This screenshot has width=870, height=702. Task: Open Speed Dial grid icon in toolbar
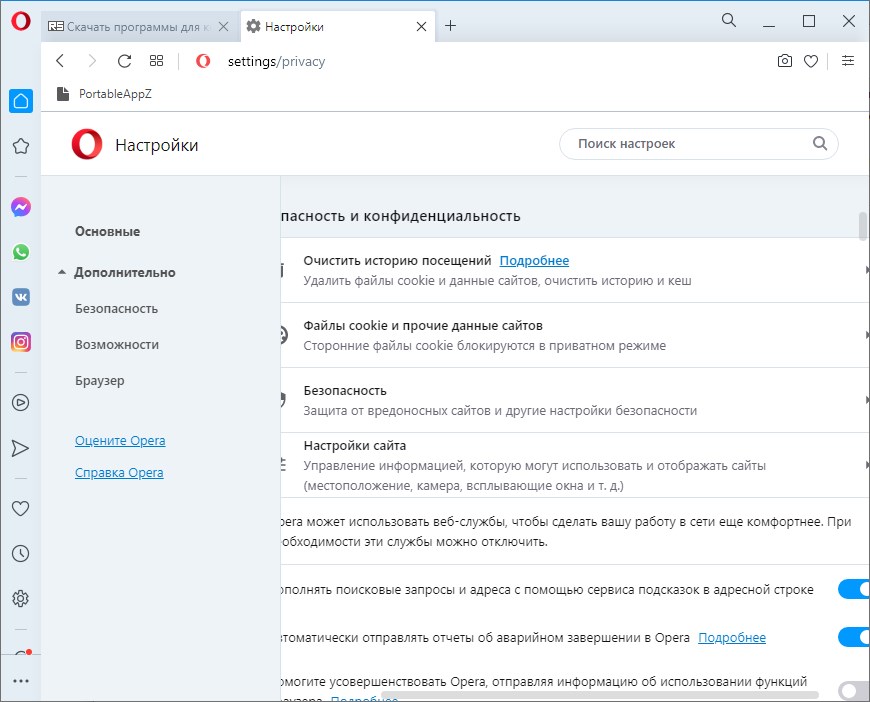[x=156, y=60]
